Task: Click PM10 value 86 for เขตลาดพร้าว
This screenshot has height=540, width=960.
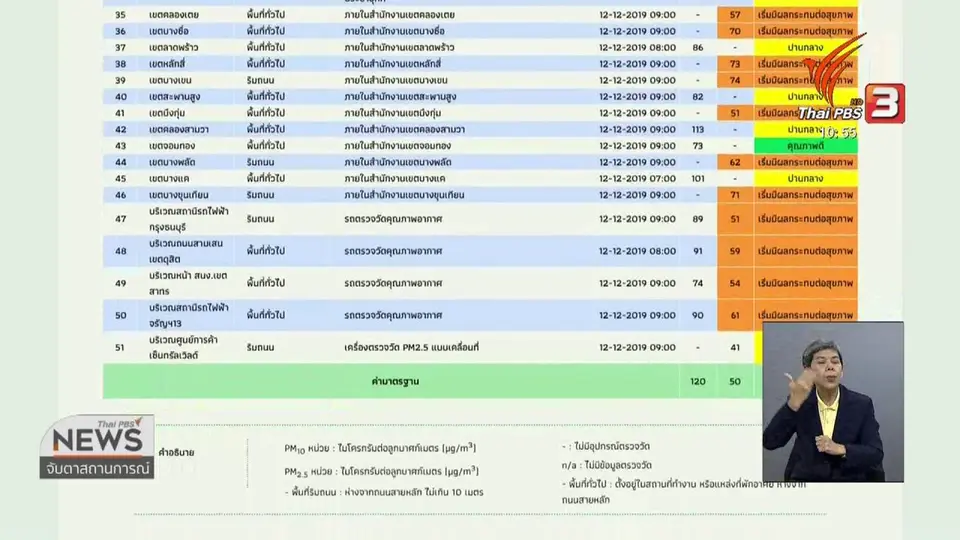Action: (x=697, y=48)
